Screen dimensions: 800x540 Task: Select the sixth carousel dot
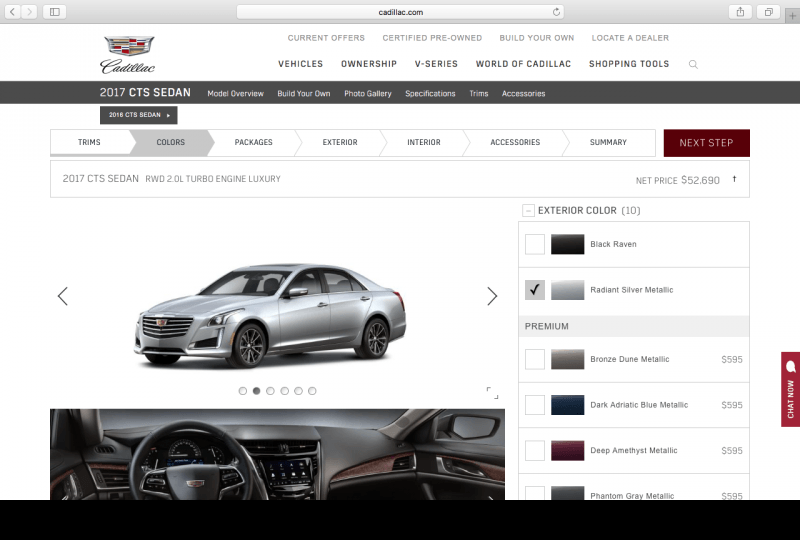312,391
